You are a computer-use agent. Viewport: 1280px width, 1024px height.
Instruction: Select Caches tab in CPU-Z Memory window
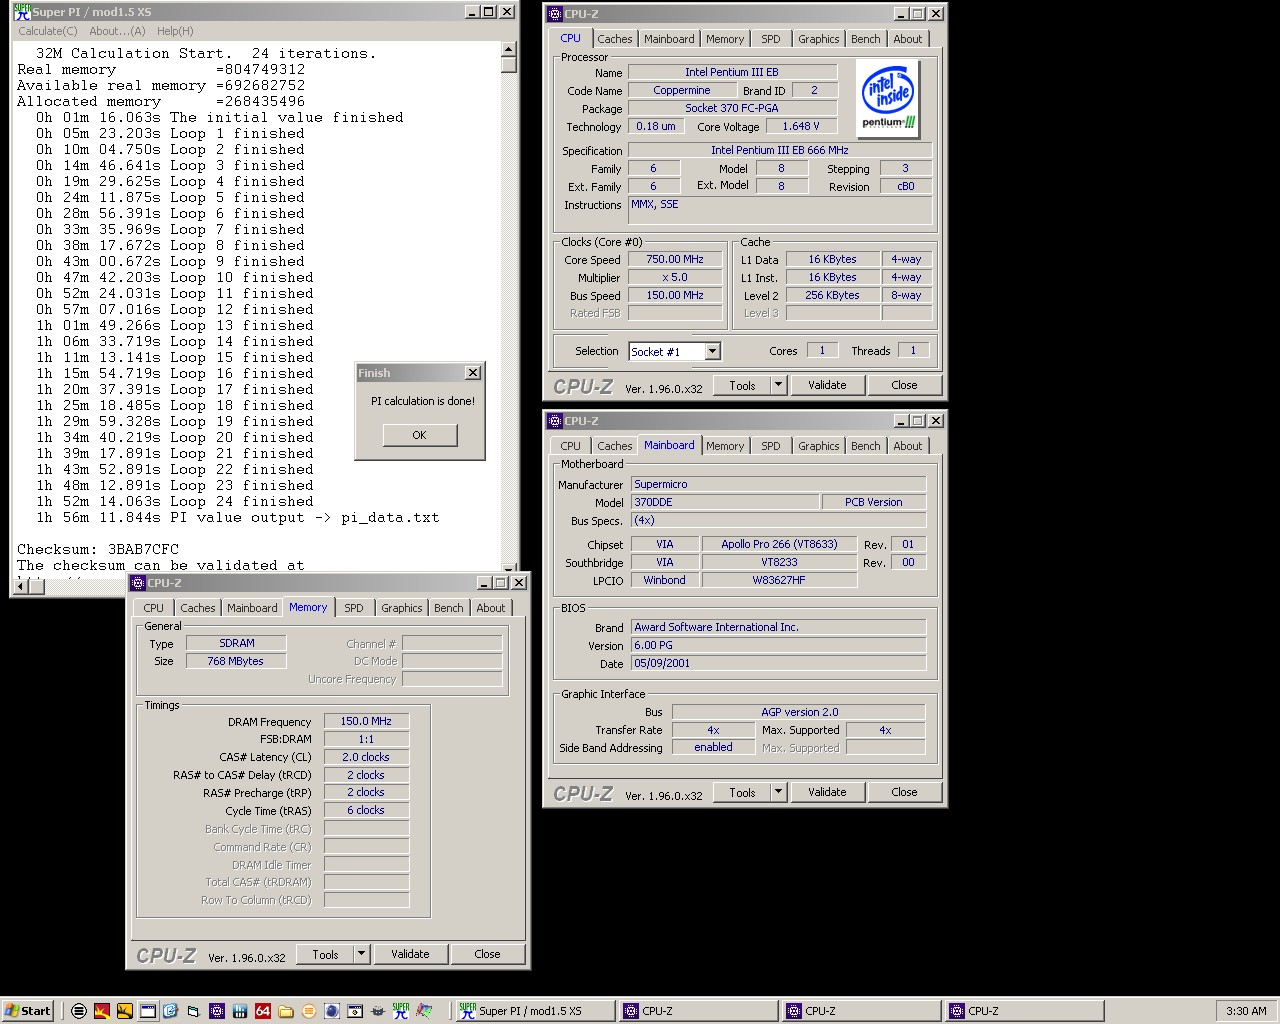tap(198, 608)
